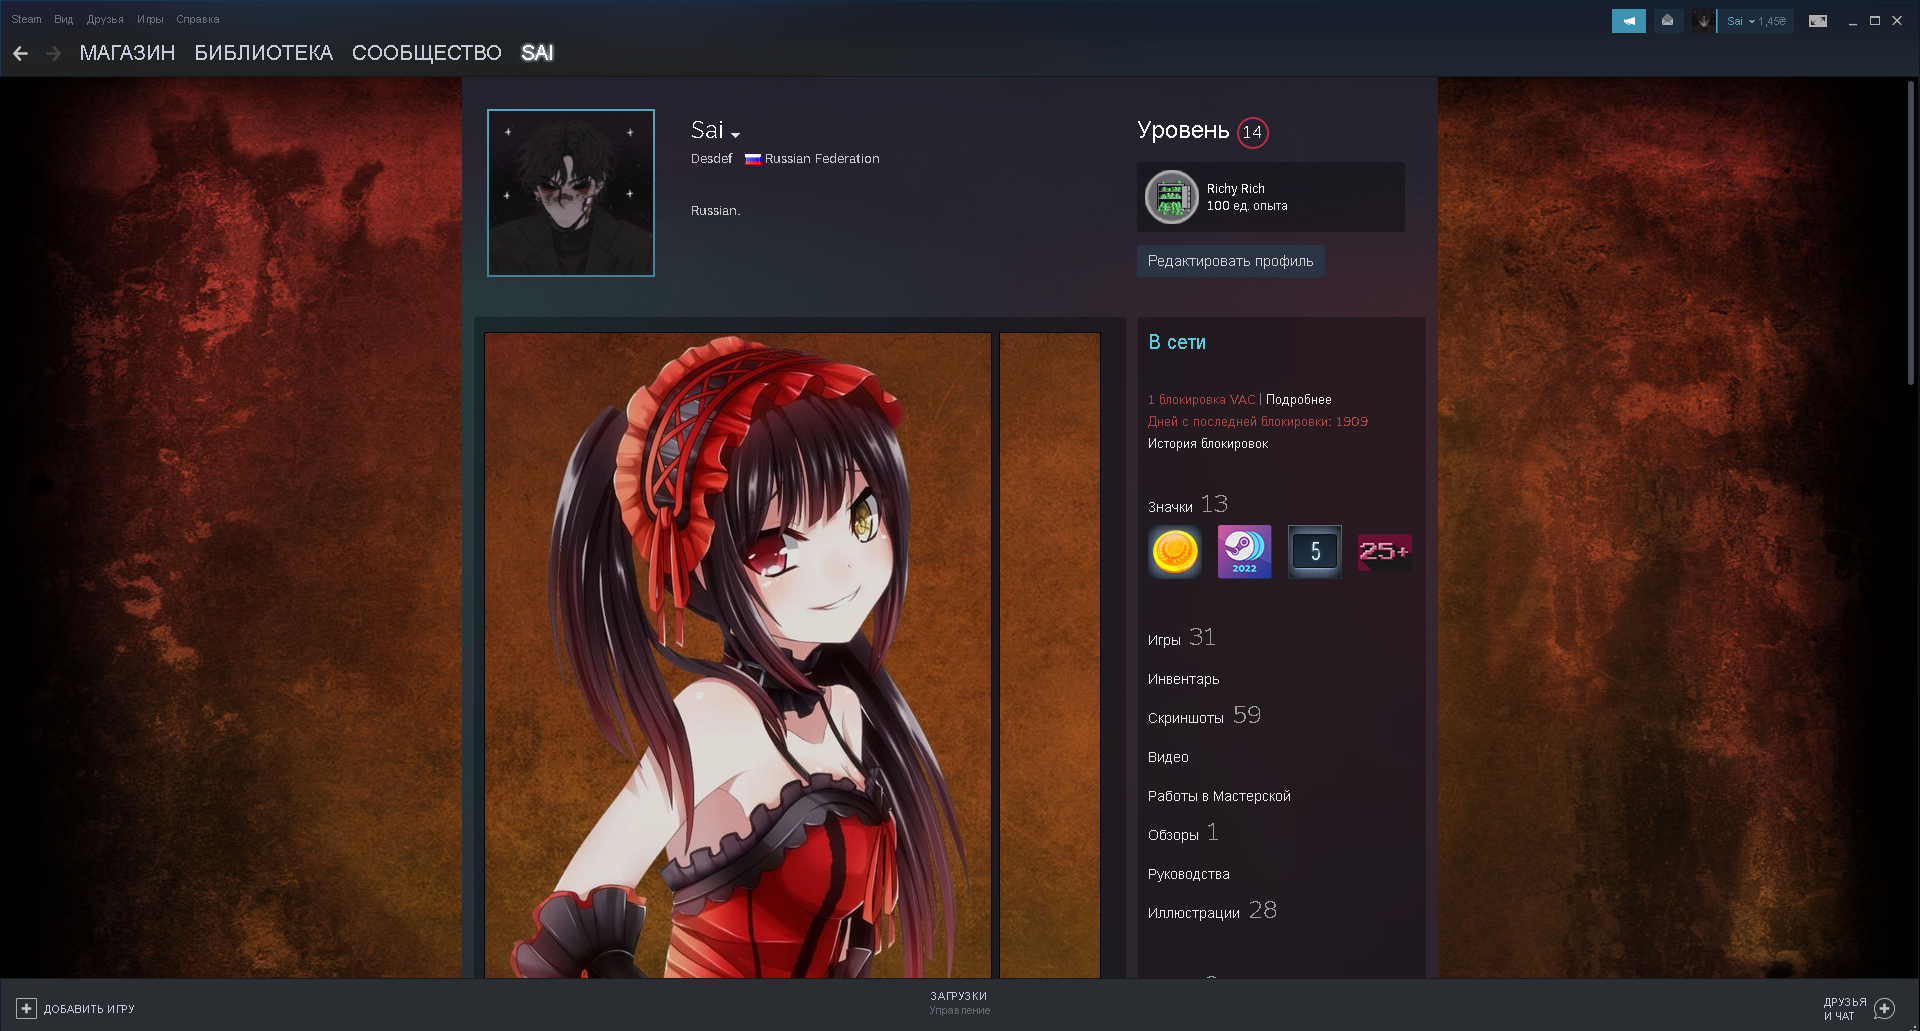Open the Видео link

click(x=1168, y=757)
